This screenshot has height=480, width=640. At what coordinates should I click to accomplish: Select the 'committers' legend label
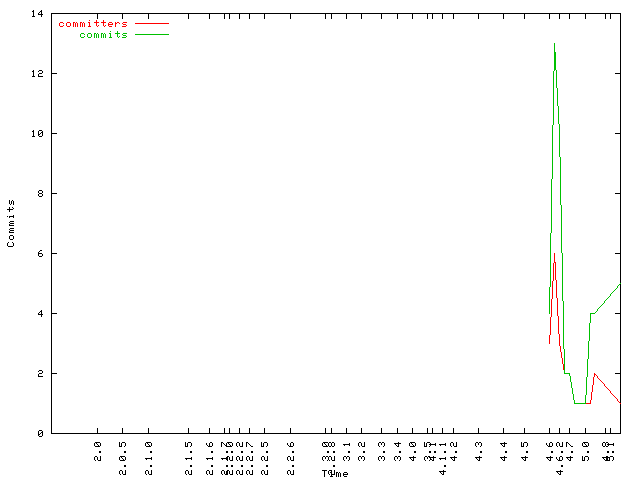click(x=93, y=23)
